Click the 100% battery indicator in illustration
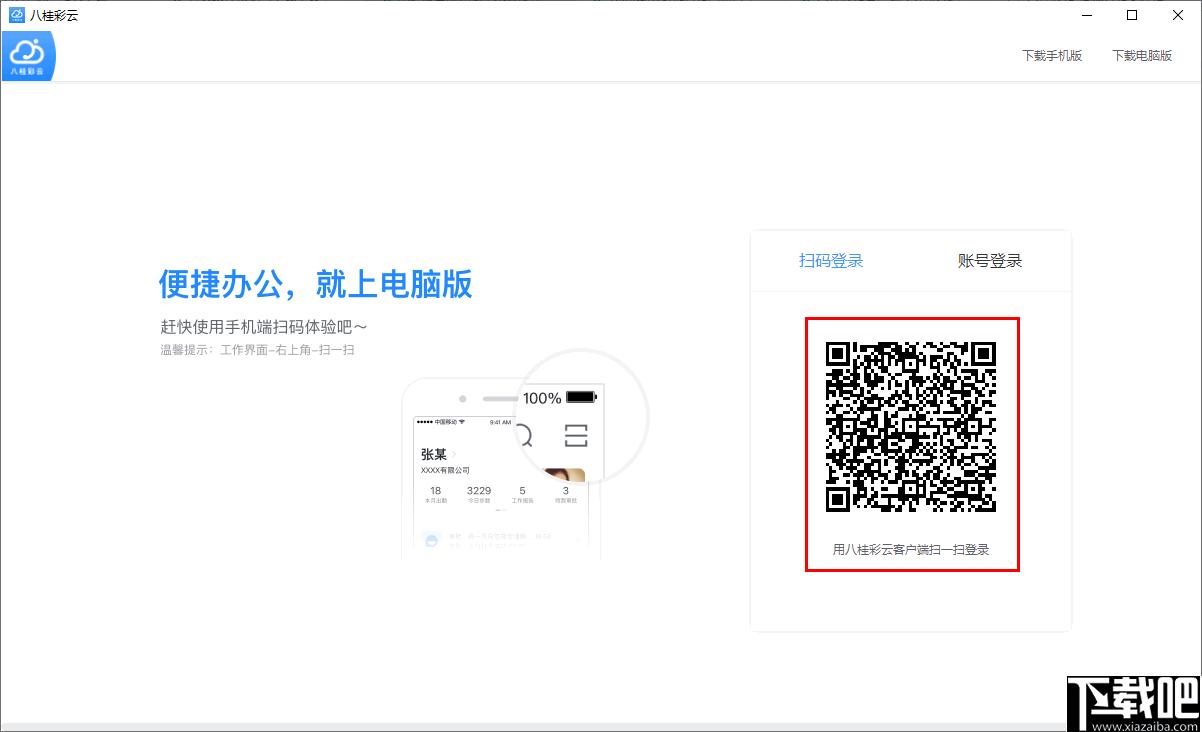1202x732 pixels. click(x=559, y=398)
